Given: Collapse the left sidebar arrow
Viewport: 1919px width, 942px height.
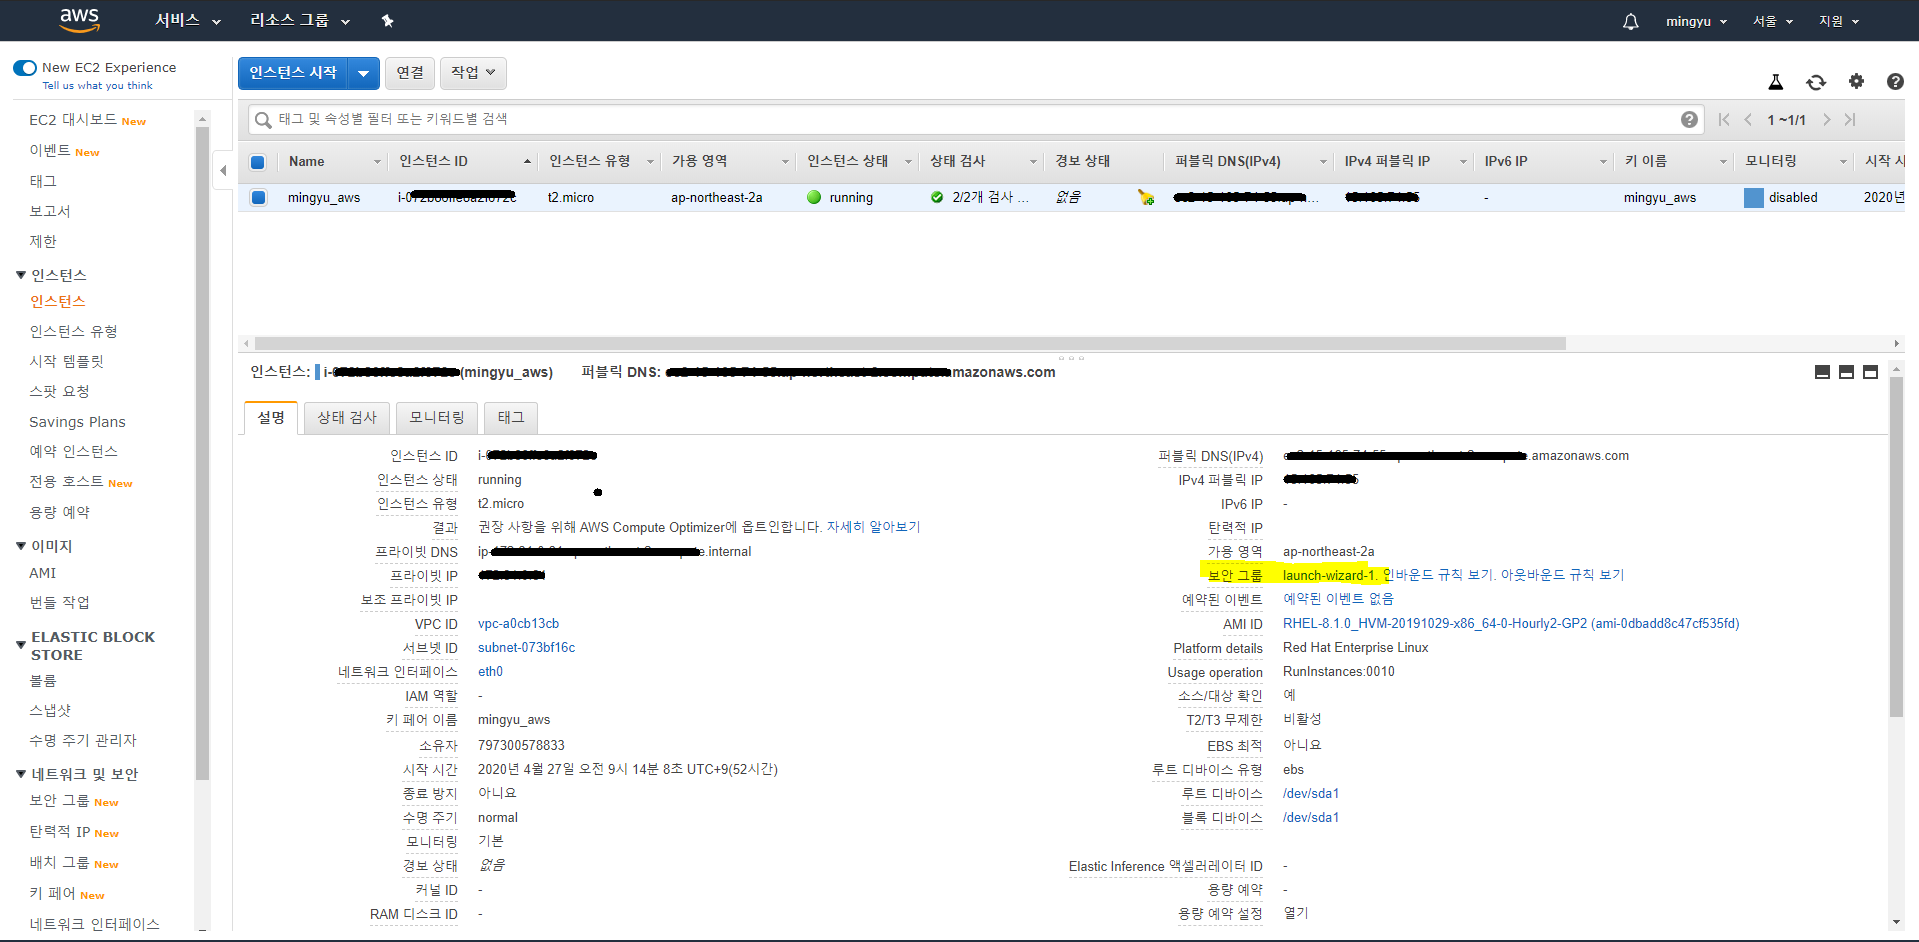Looking at the screenshot, I should coord(223,171).
